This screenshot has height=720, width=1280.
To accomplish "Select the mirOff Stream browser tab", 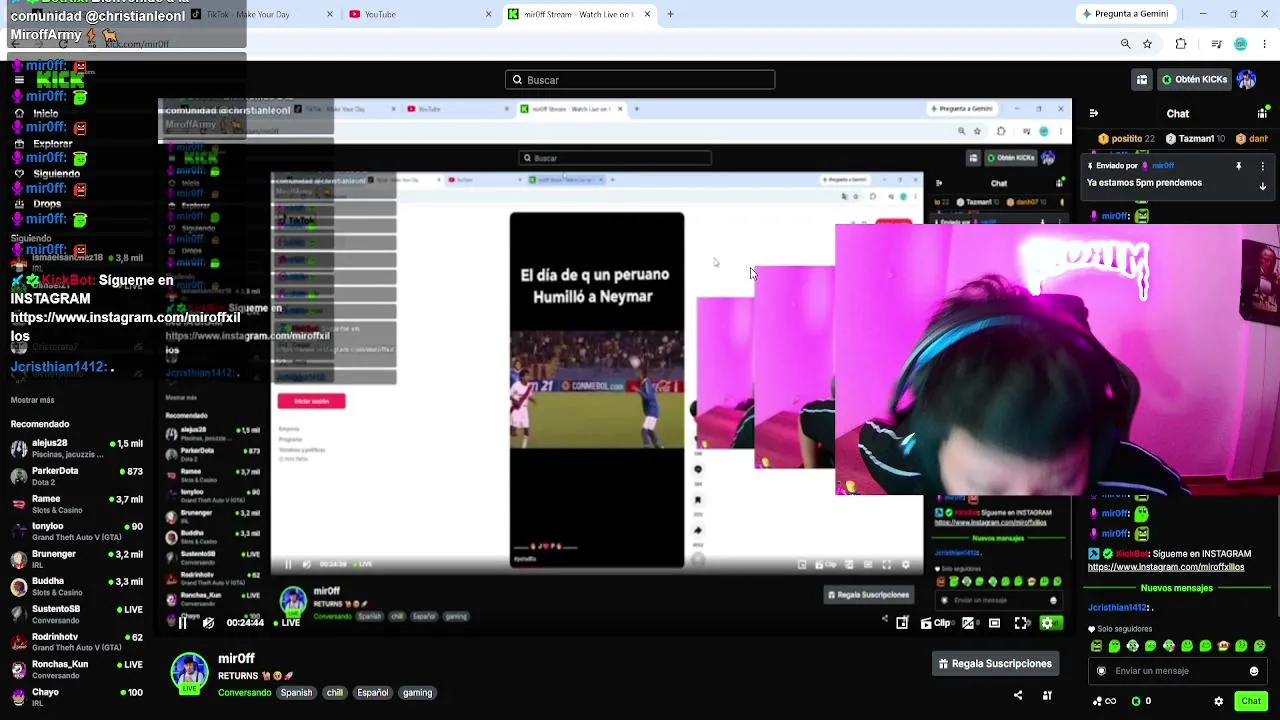I will (580, 14).
